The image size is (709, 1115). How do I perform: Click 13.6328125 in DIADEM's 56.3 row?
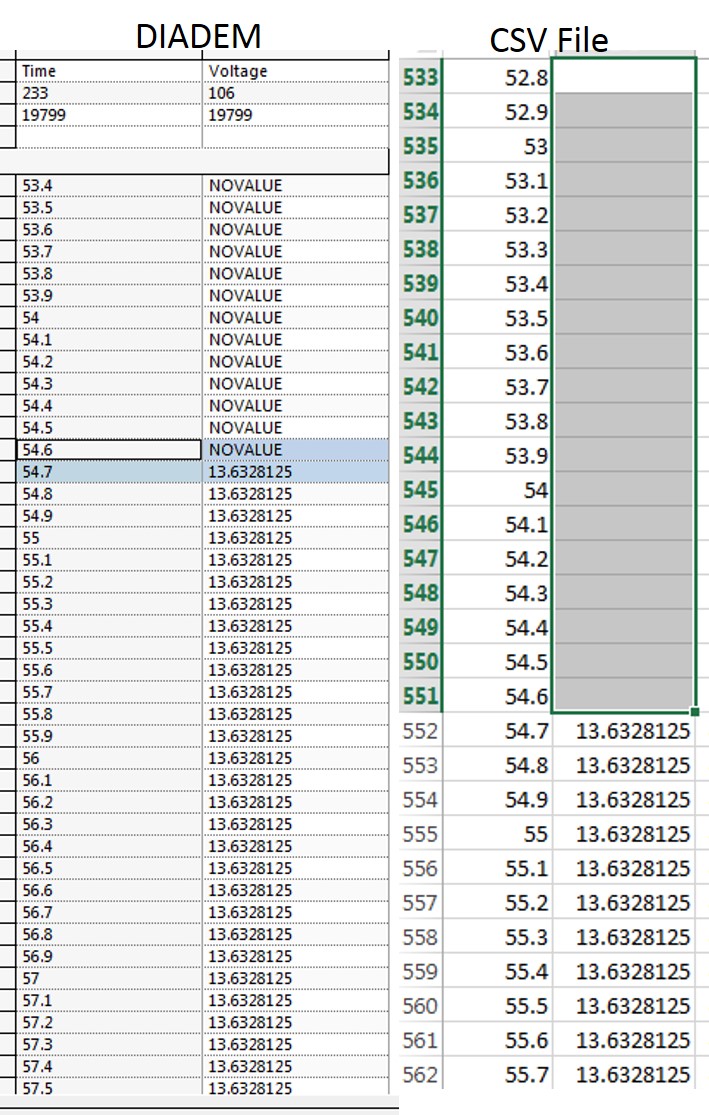click(296, 825)
